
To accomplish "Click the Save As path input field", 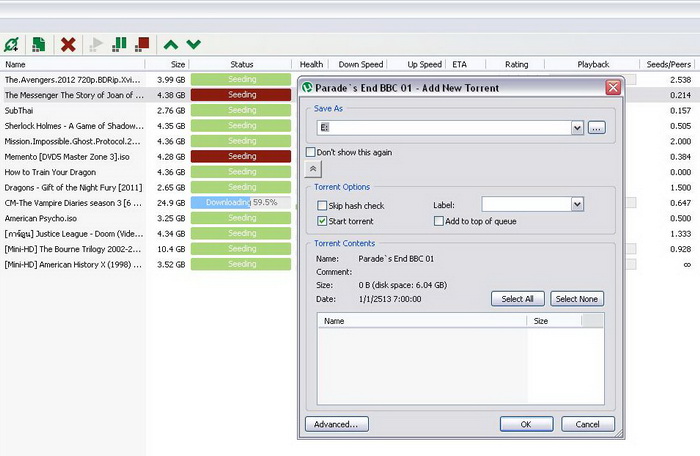I will 444,128.
